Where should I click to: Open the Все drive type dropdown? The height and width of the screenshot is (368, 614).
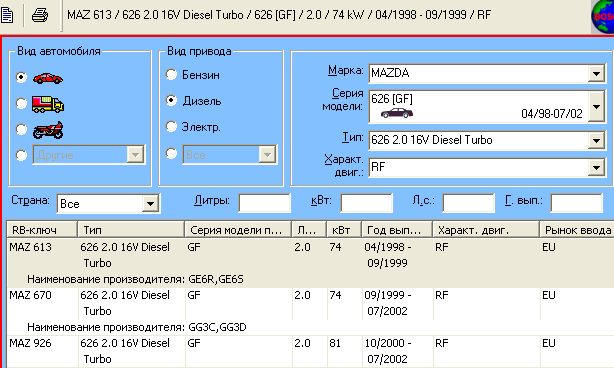(267, 155)
